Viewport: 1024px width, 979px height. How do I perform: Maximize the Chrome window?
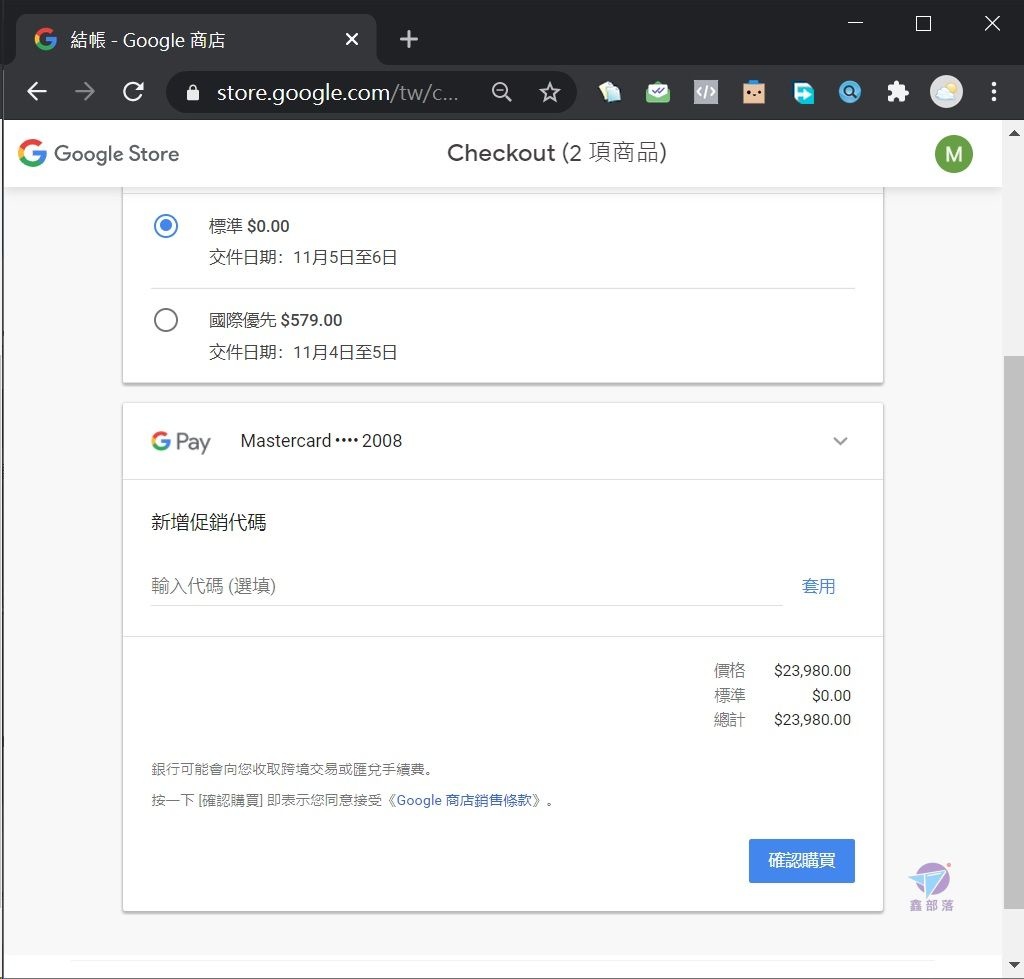pyautogui.click(x=923, y=24)
